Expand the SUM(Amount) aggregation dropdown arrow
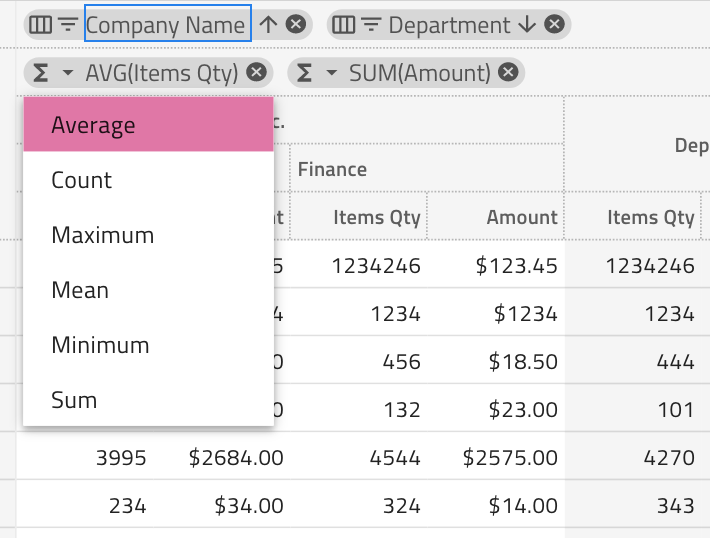Image resolution: width=710 pixels, height=538 pixels. (x=331, y=73)
